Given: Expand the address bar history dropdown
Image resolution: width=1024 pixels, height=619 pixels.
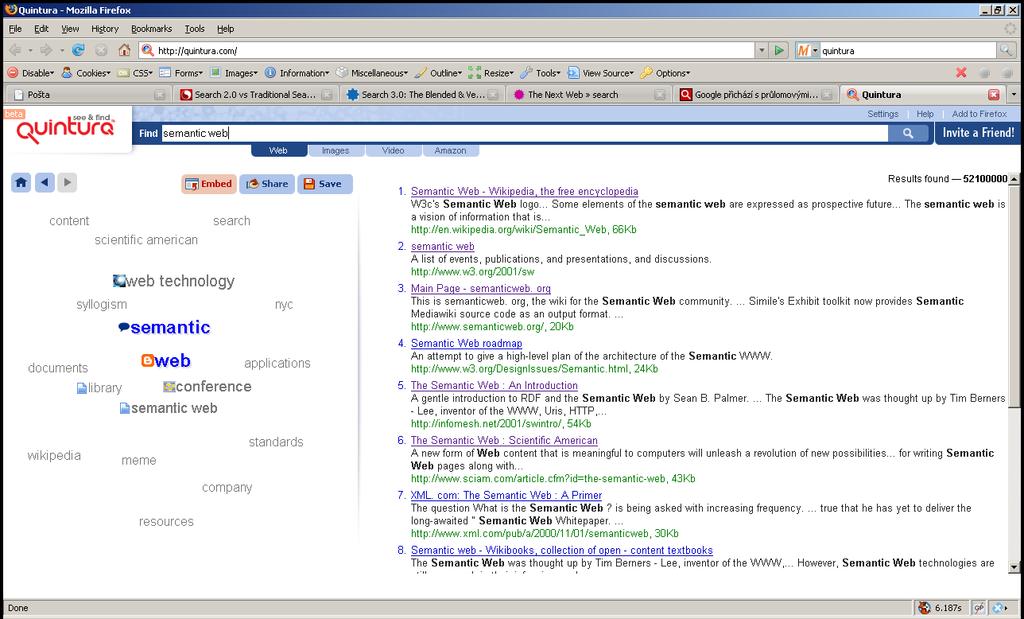Looking at the screenshot, I should (x=761, y=50).
